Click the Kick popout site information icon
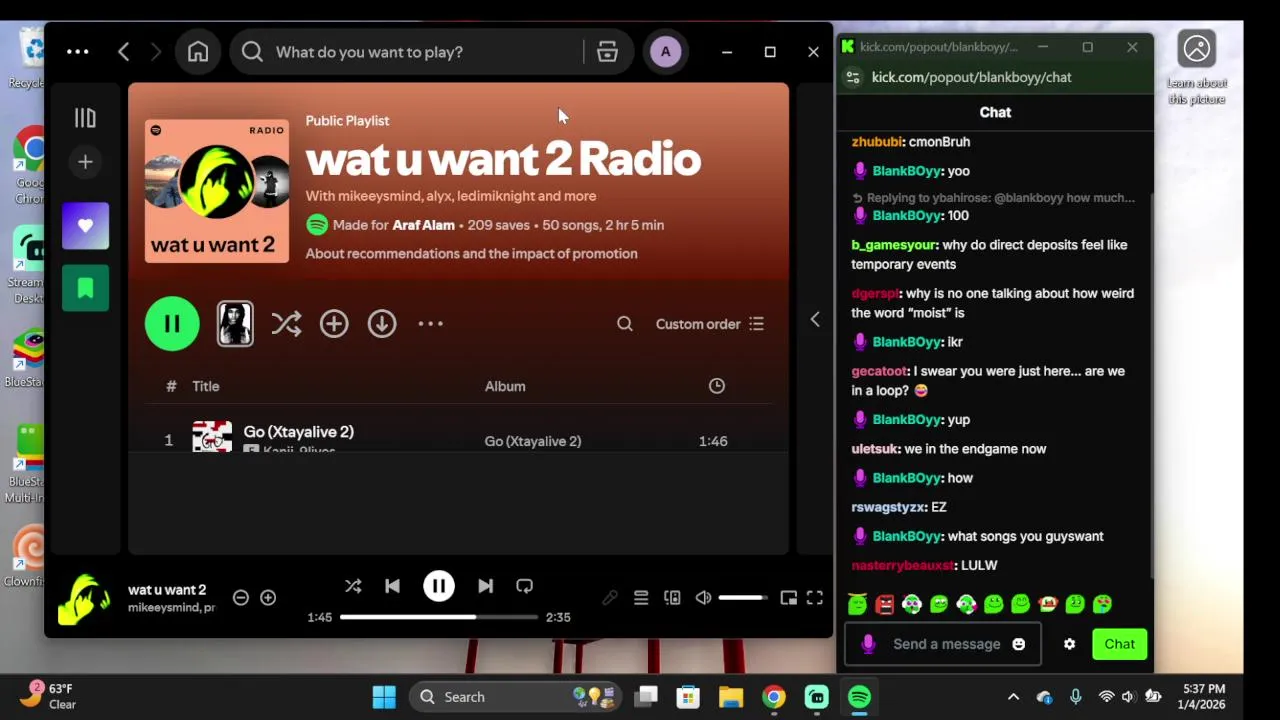 [853, 77]
